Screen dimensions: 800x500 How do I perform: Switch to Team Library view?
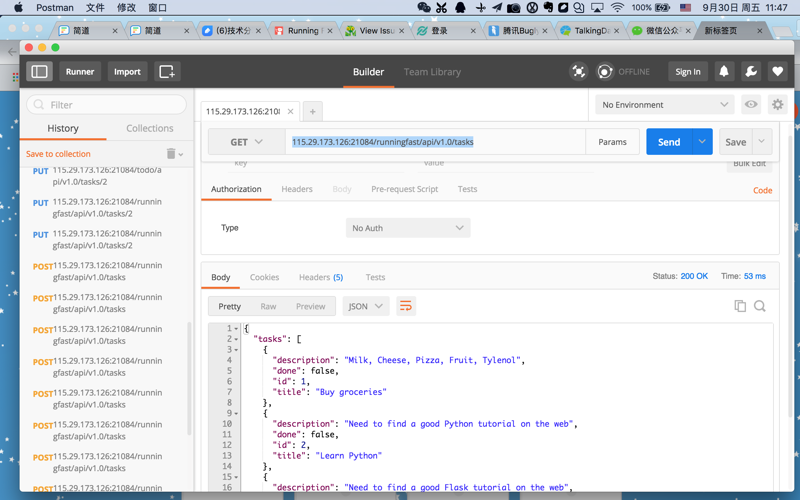[x=432, y=72]
